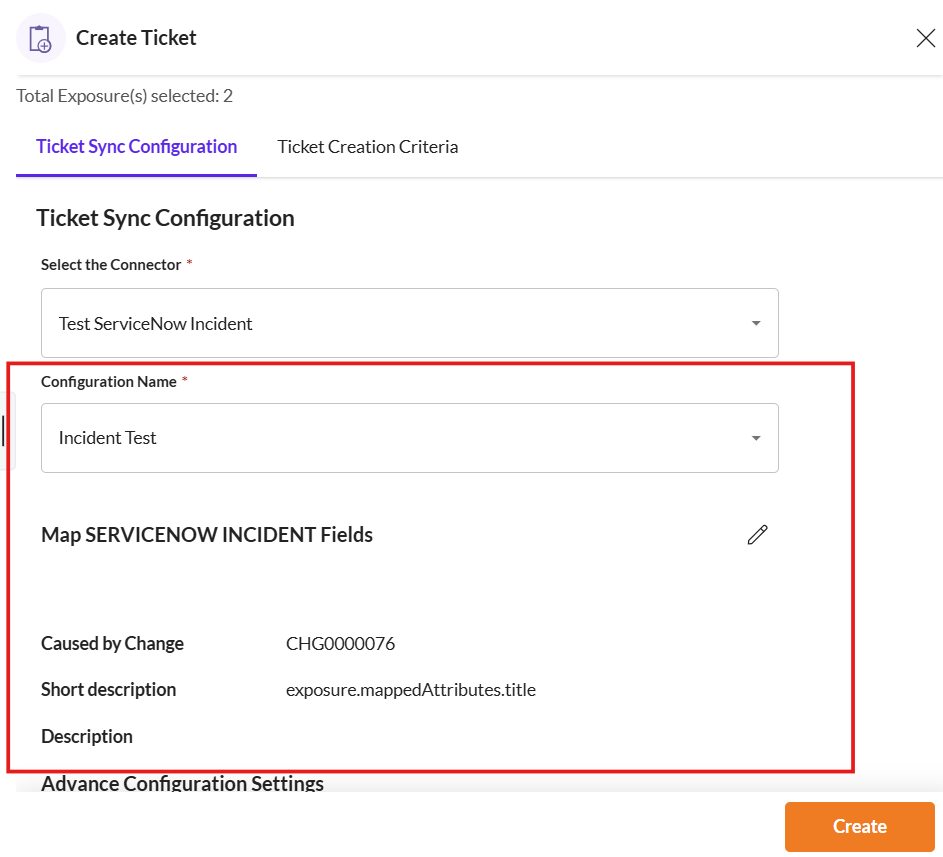943x857 pixels.
Task: Click the Create Ticket dialog title
Action: click(x=136, y=38)
